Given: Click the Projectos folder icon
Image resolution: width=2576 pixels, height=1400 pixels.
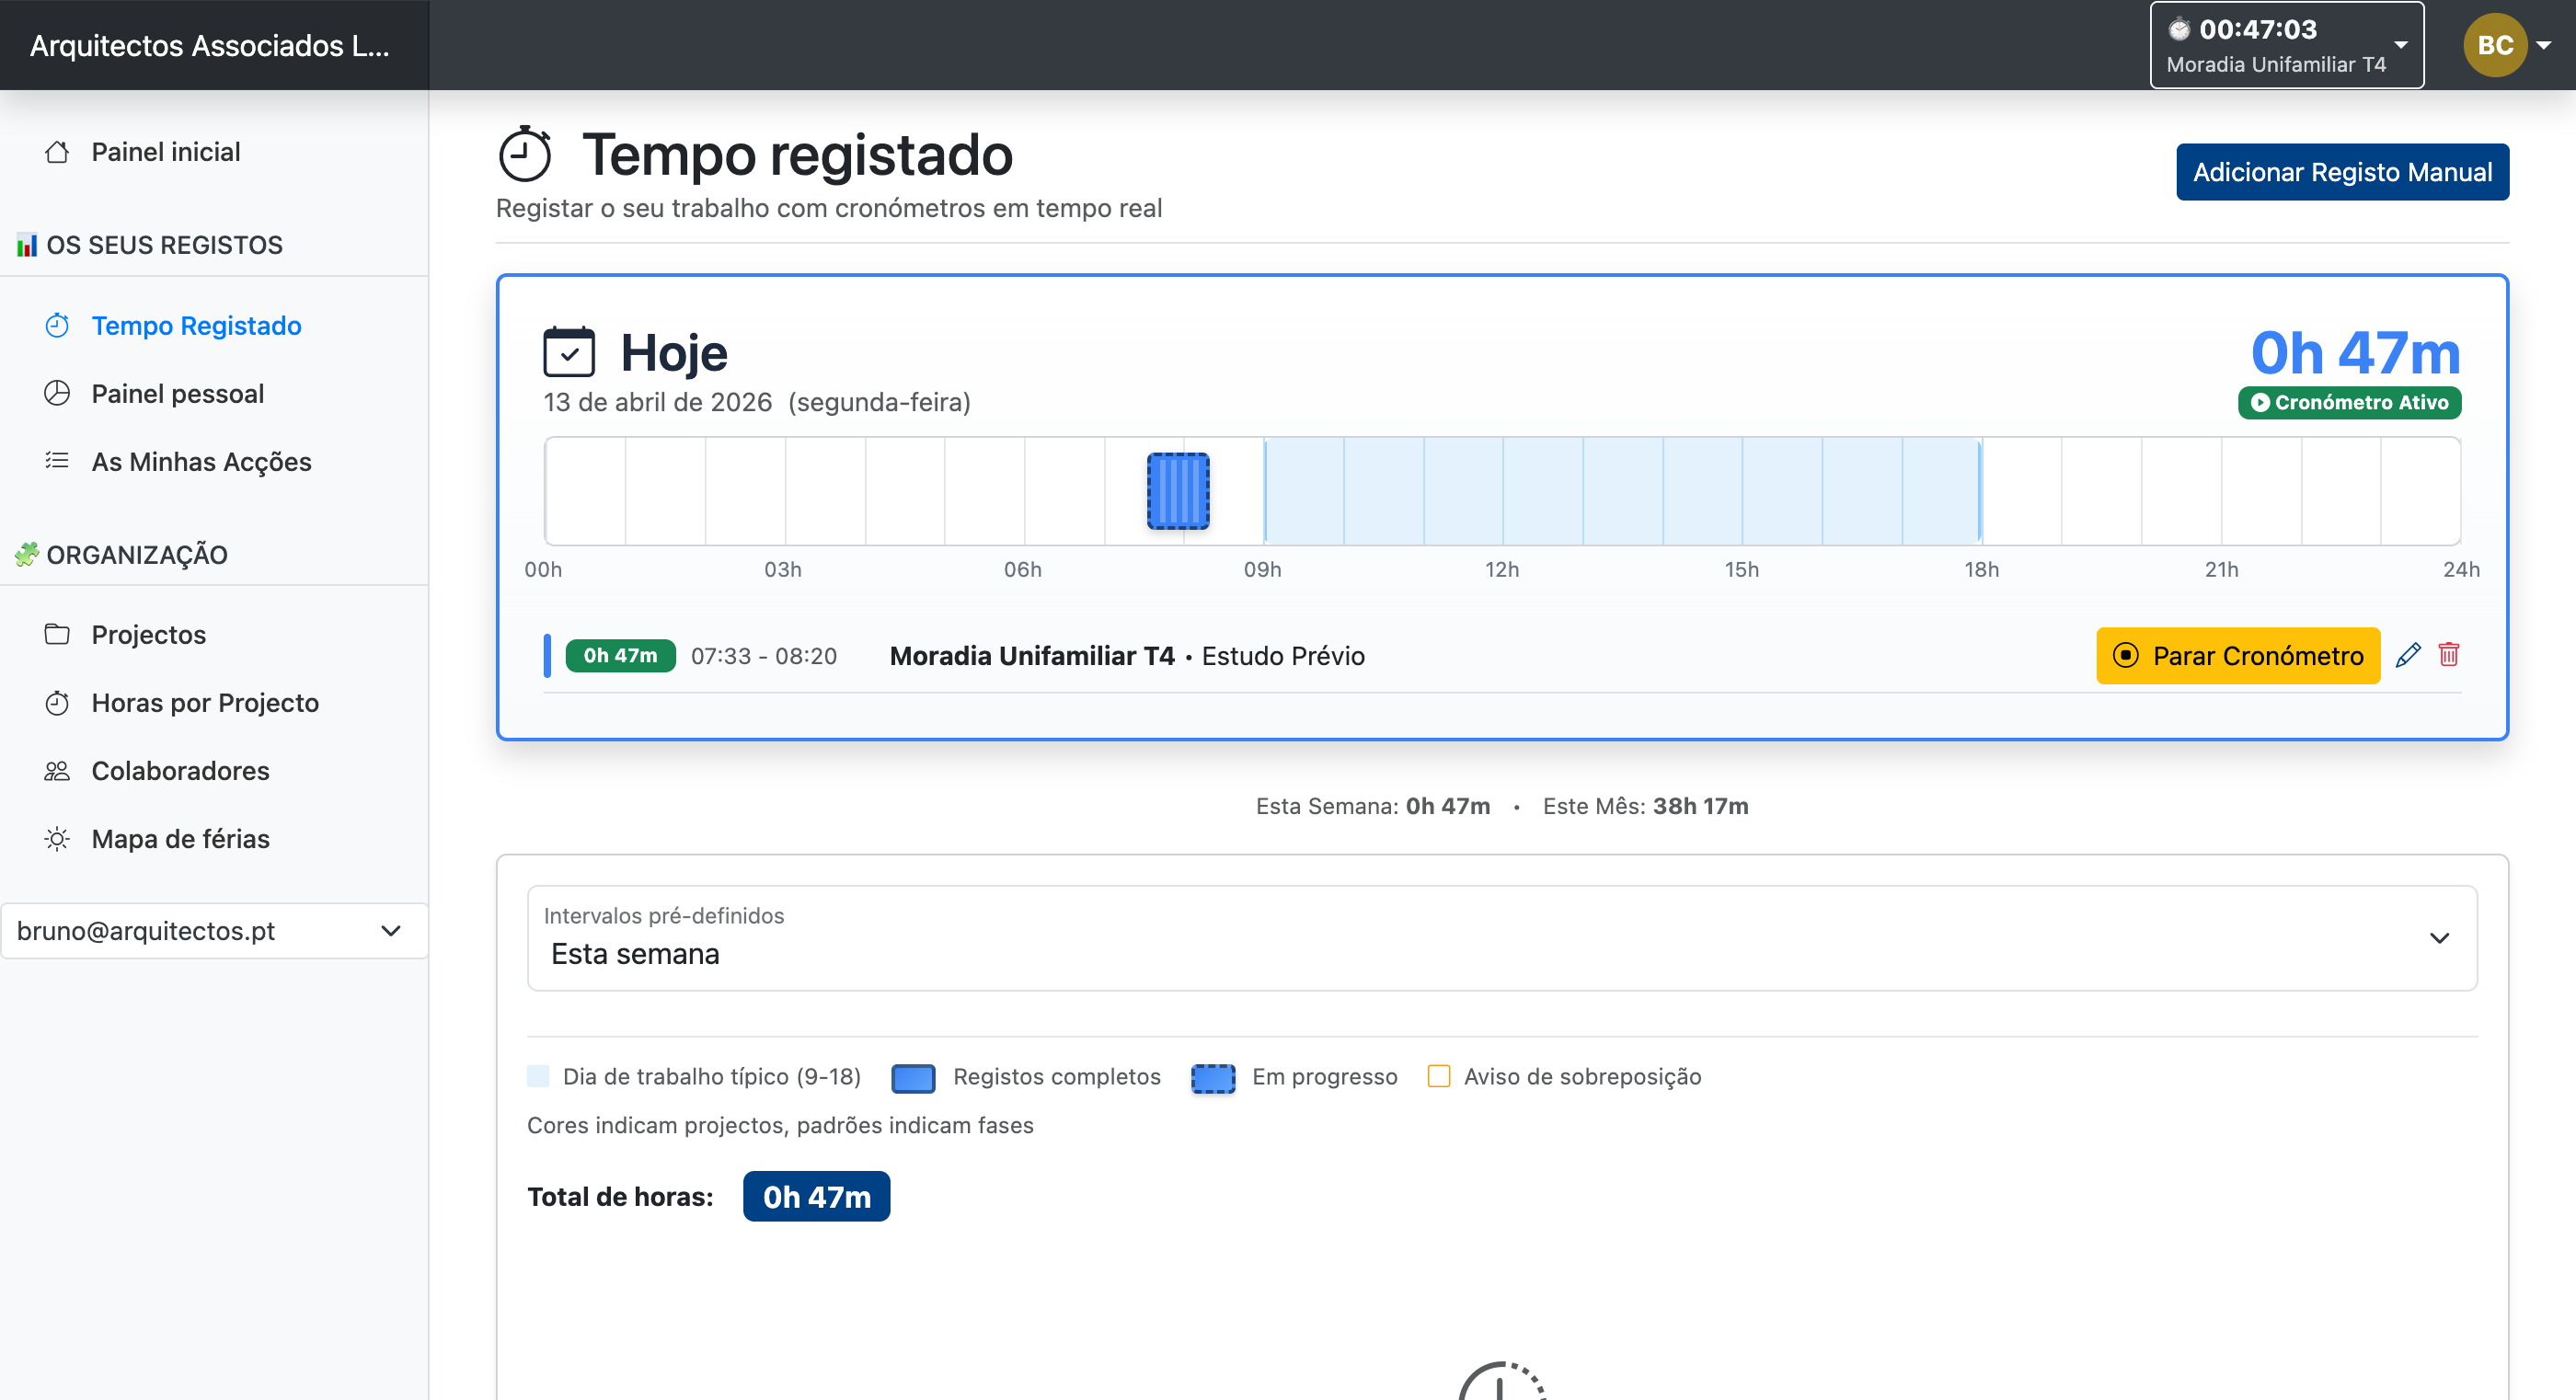Looking at the screenshot, I should (x=57, y=634).
